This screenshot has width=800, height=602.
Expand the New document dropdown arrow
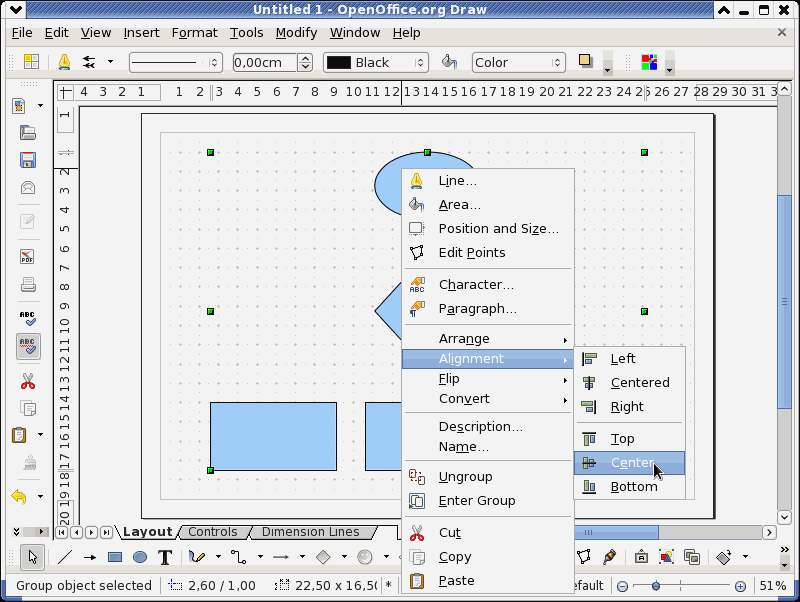point(40,106)
